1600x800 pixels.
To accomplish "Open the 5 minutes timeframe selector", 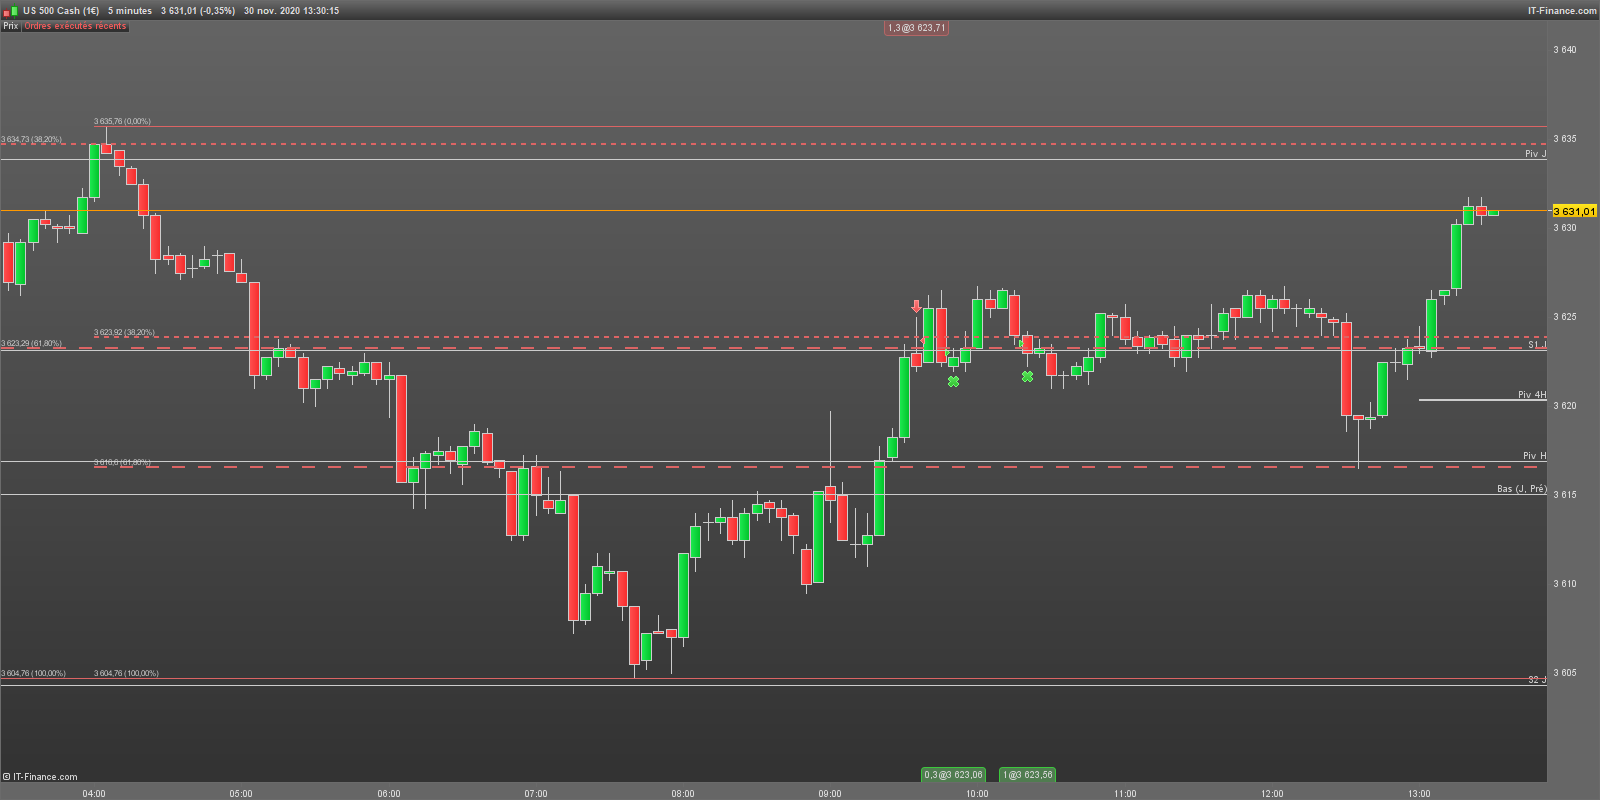I will click(x=130, y=11).
